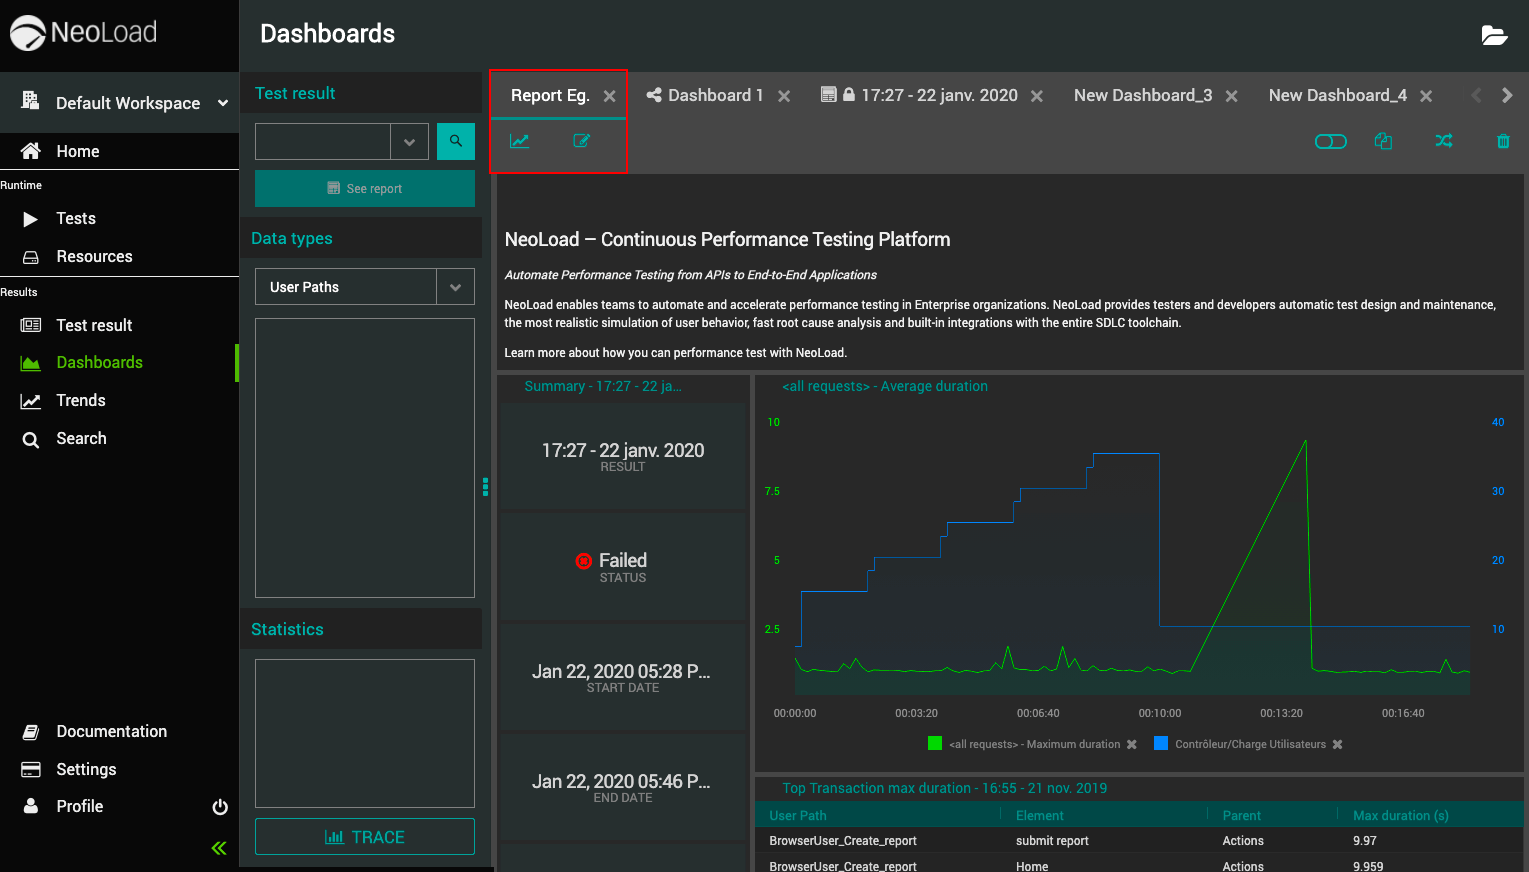The height and width of the screenshot is (872, 1529).
Task: Collapse the sidebar with double chevron
Action: point(219,848)
